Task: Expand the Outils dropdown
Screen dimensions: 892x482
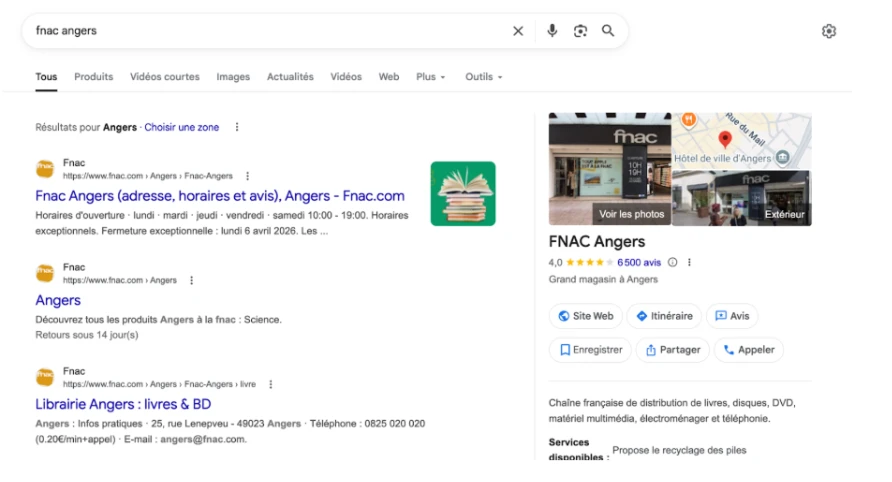Action: 484,77
